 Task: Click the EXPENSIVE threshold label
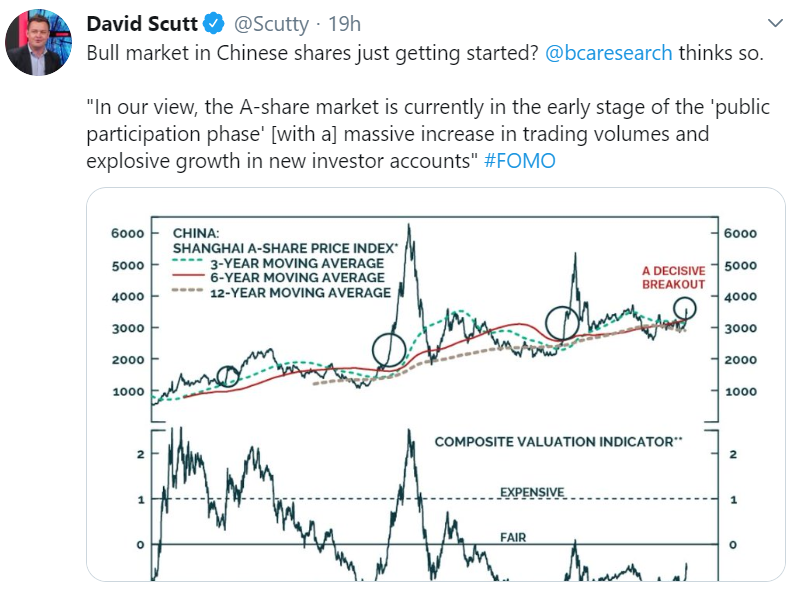pos(532,492)
